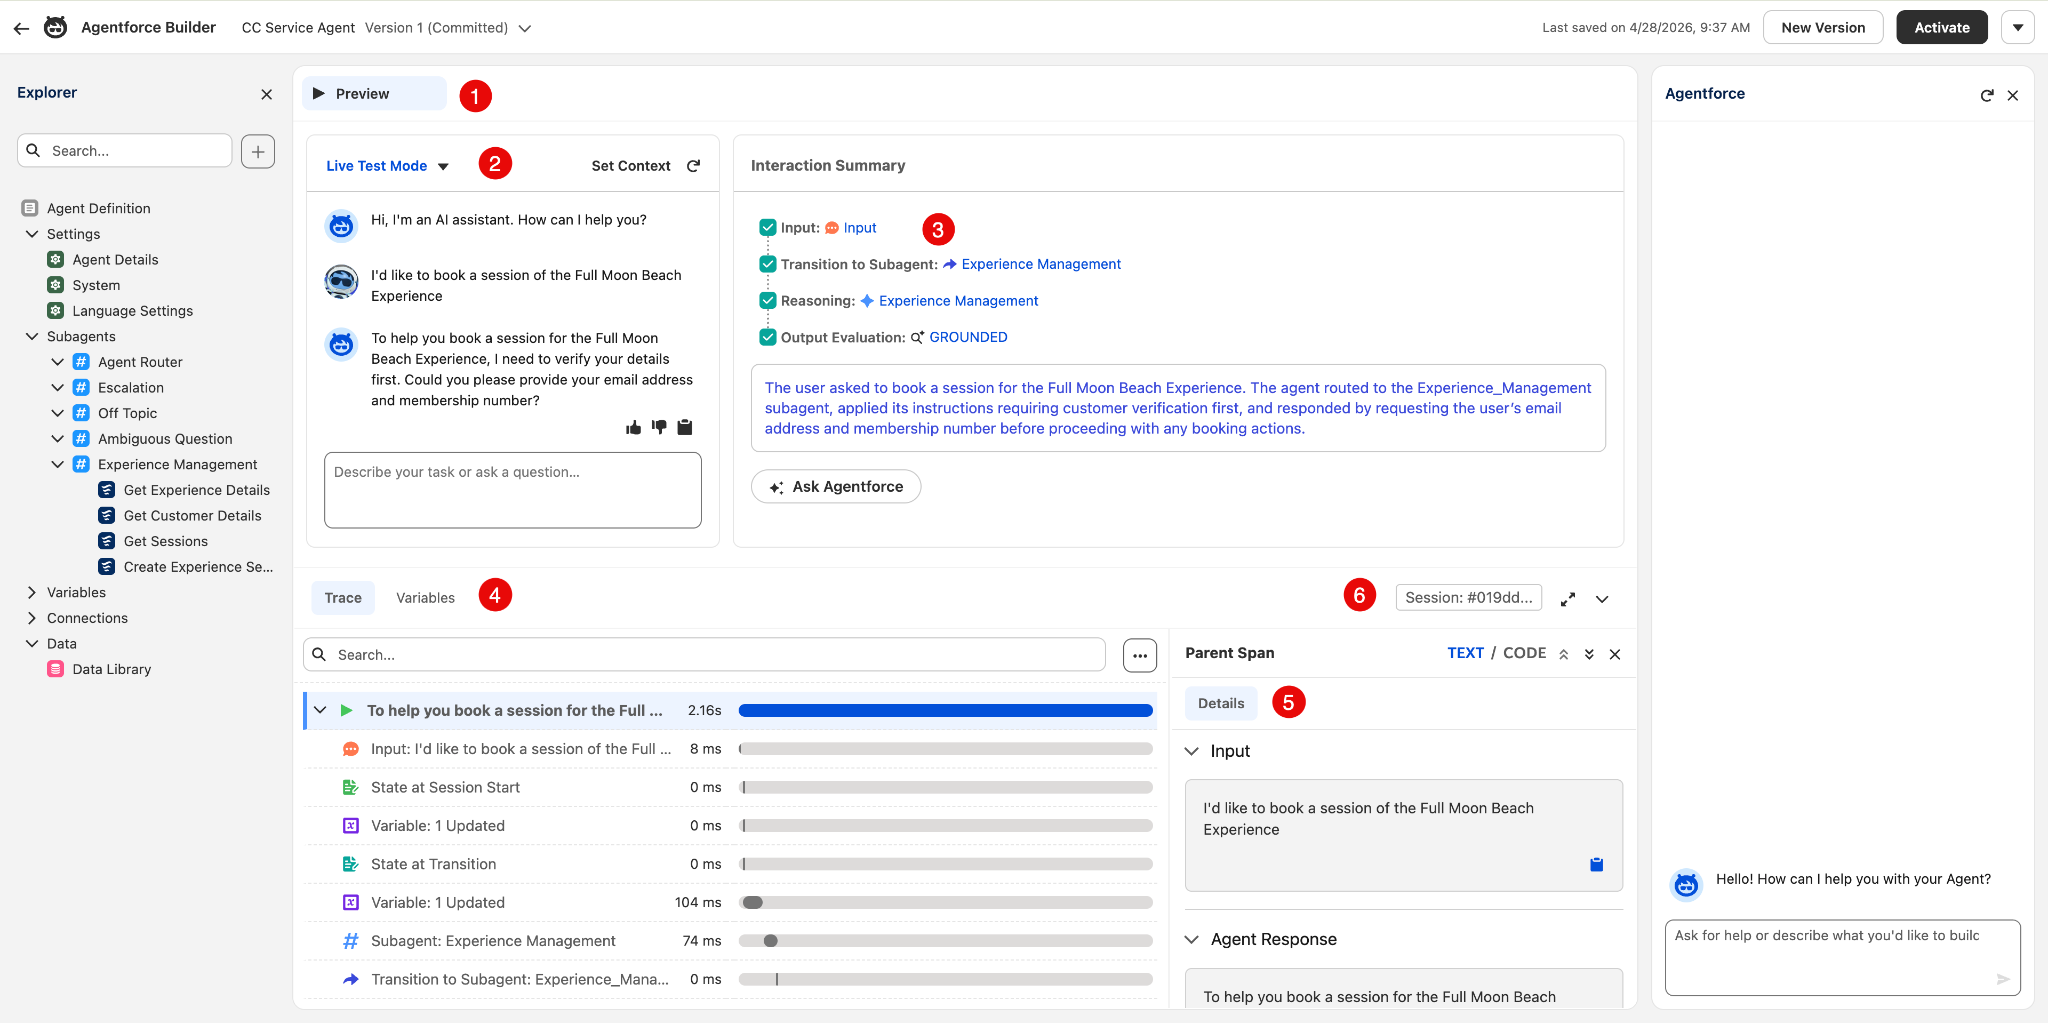Collapse the top trace row
The image size is (2048, 1023).
click(x=320, y=711)
